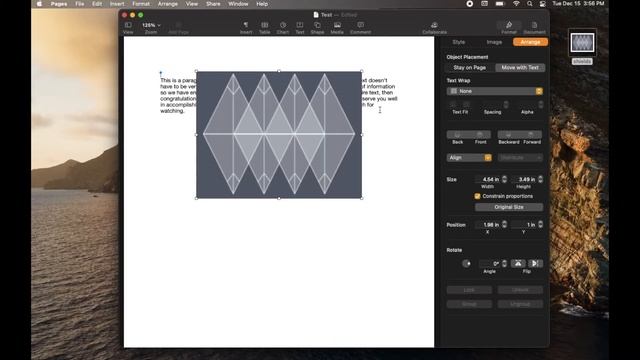This screenshot has height=360, width=640.
Task: Click the Height size input field
Action: point(524,179)
